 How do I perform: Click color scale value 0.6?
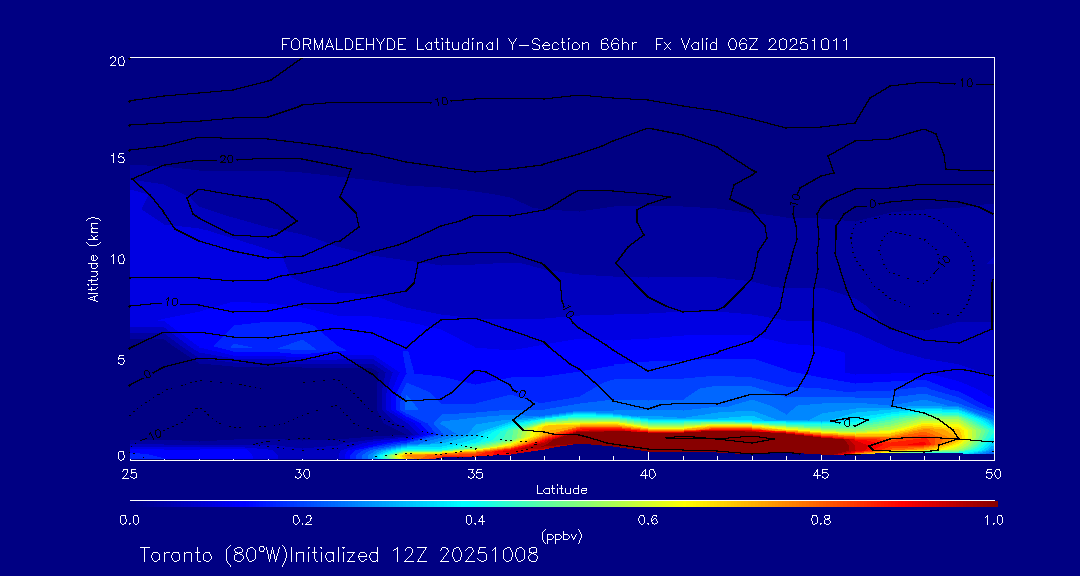[x=648, y=520]
